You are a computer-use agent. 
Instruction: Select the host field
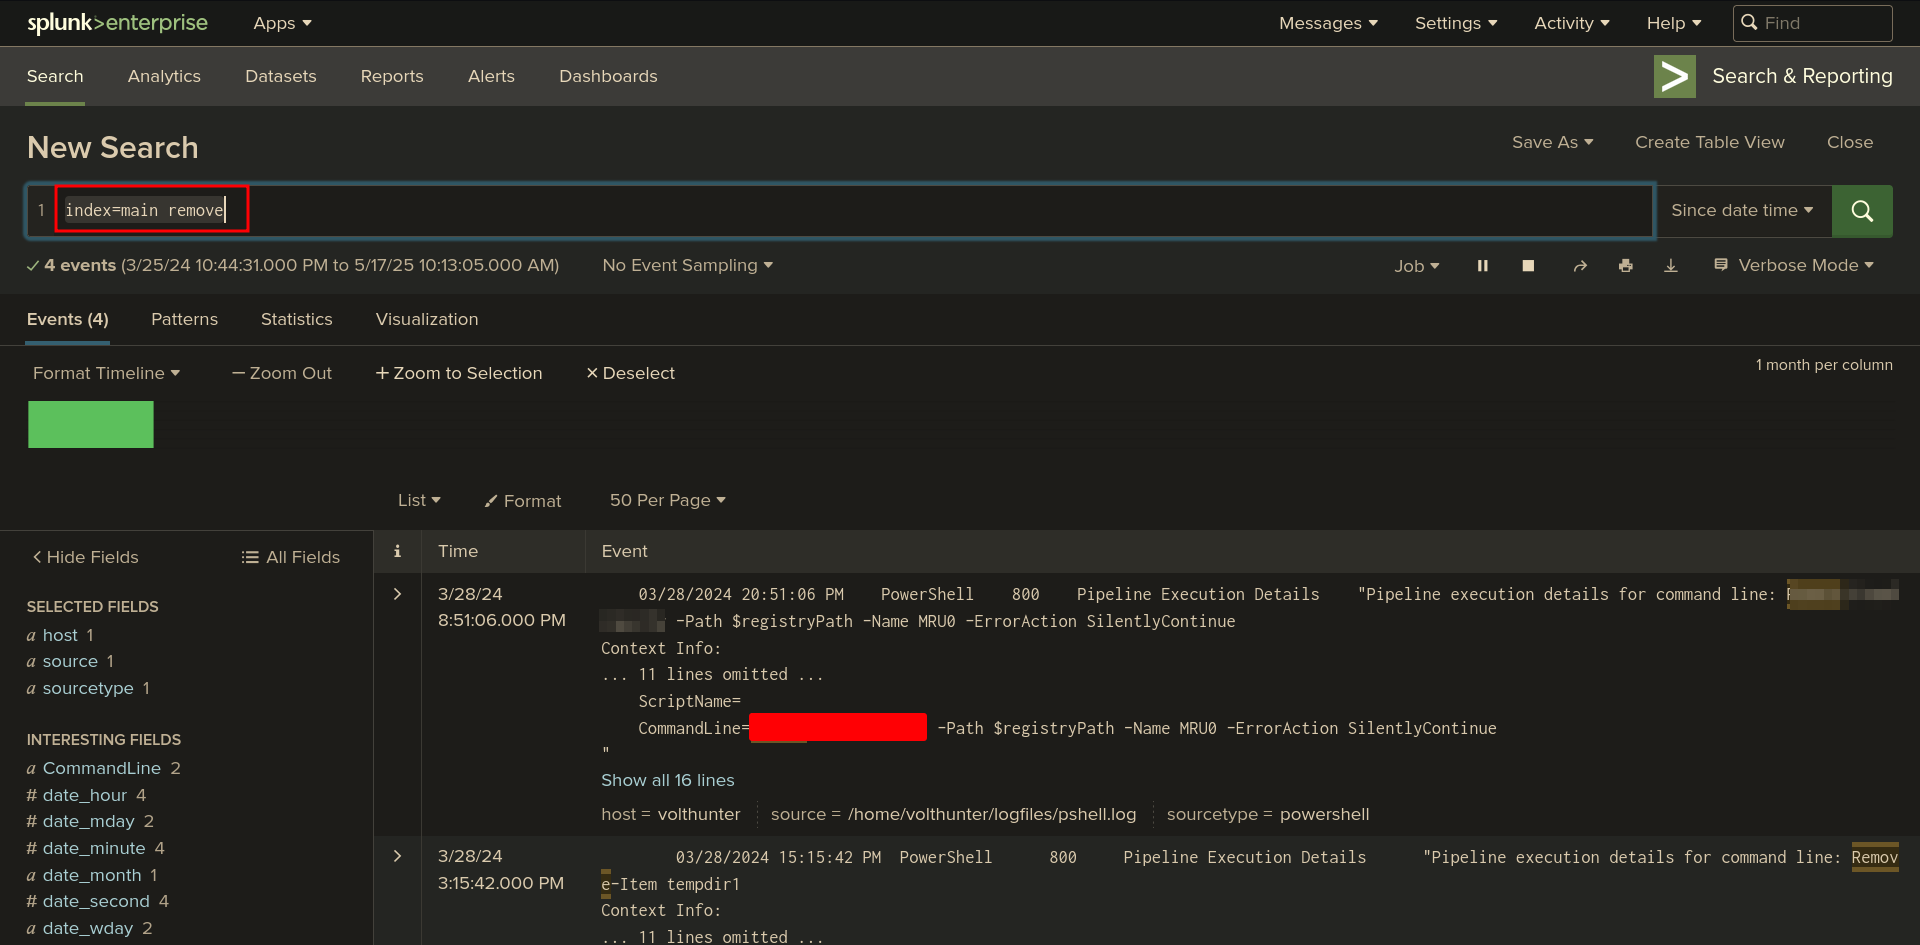(x=60, y=635)
